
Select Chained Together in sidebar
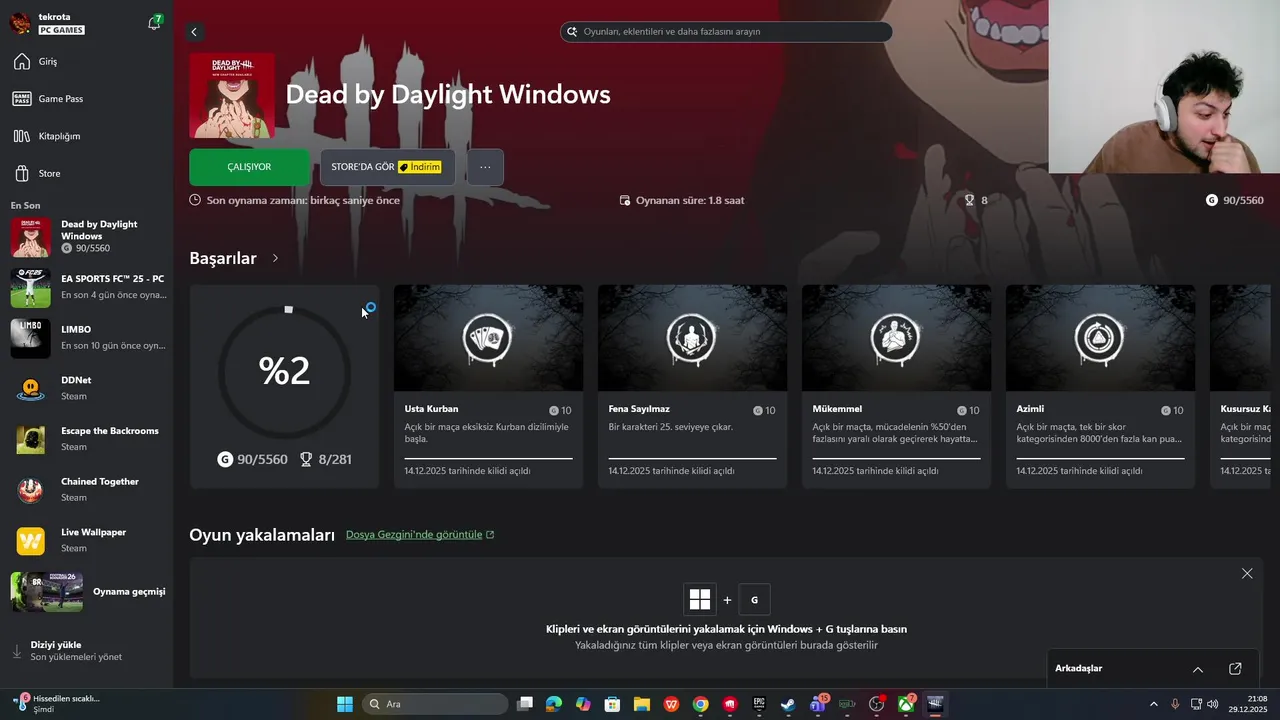(x=87, y=490)
